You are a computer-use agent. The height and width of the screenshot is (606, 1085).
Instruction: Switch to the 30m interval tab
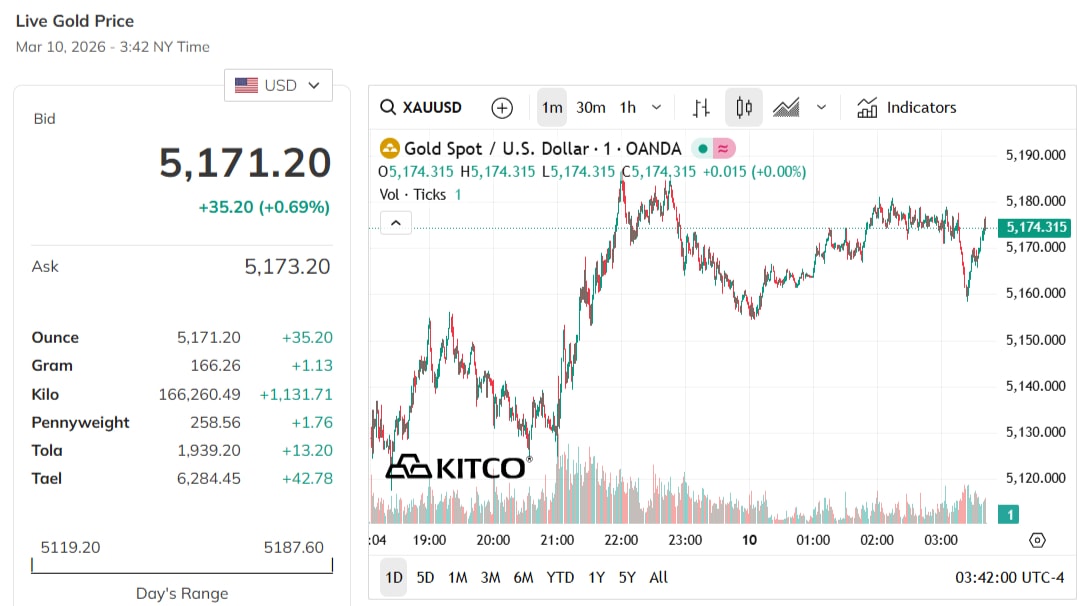coord(591,107)
